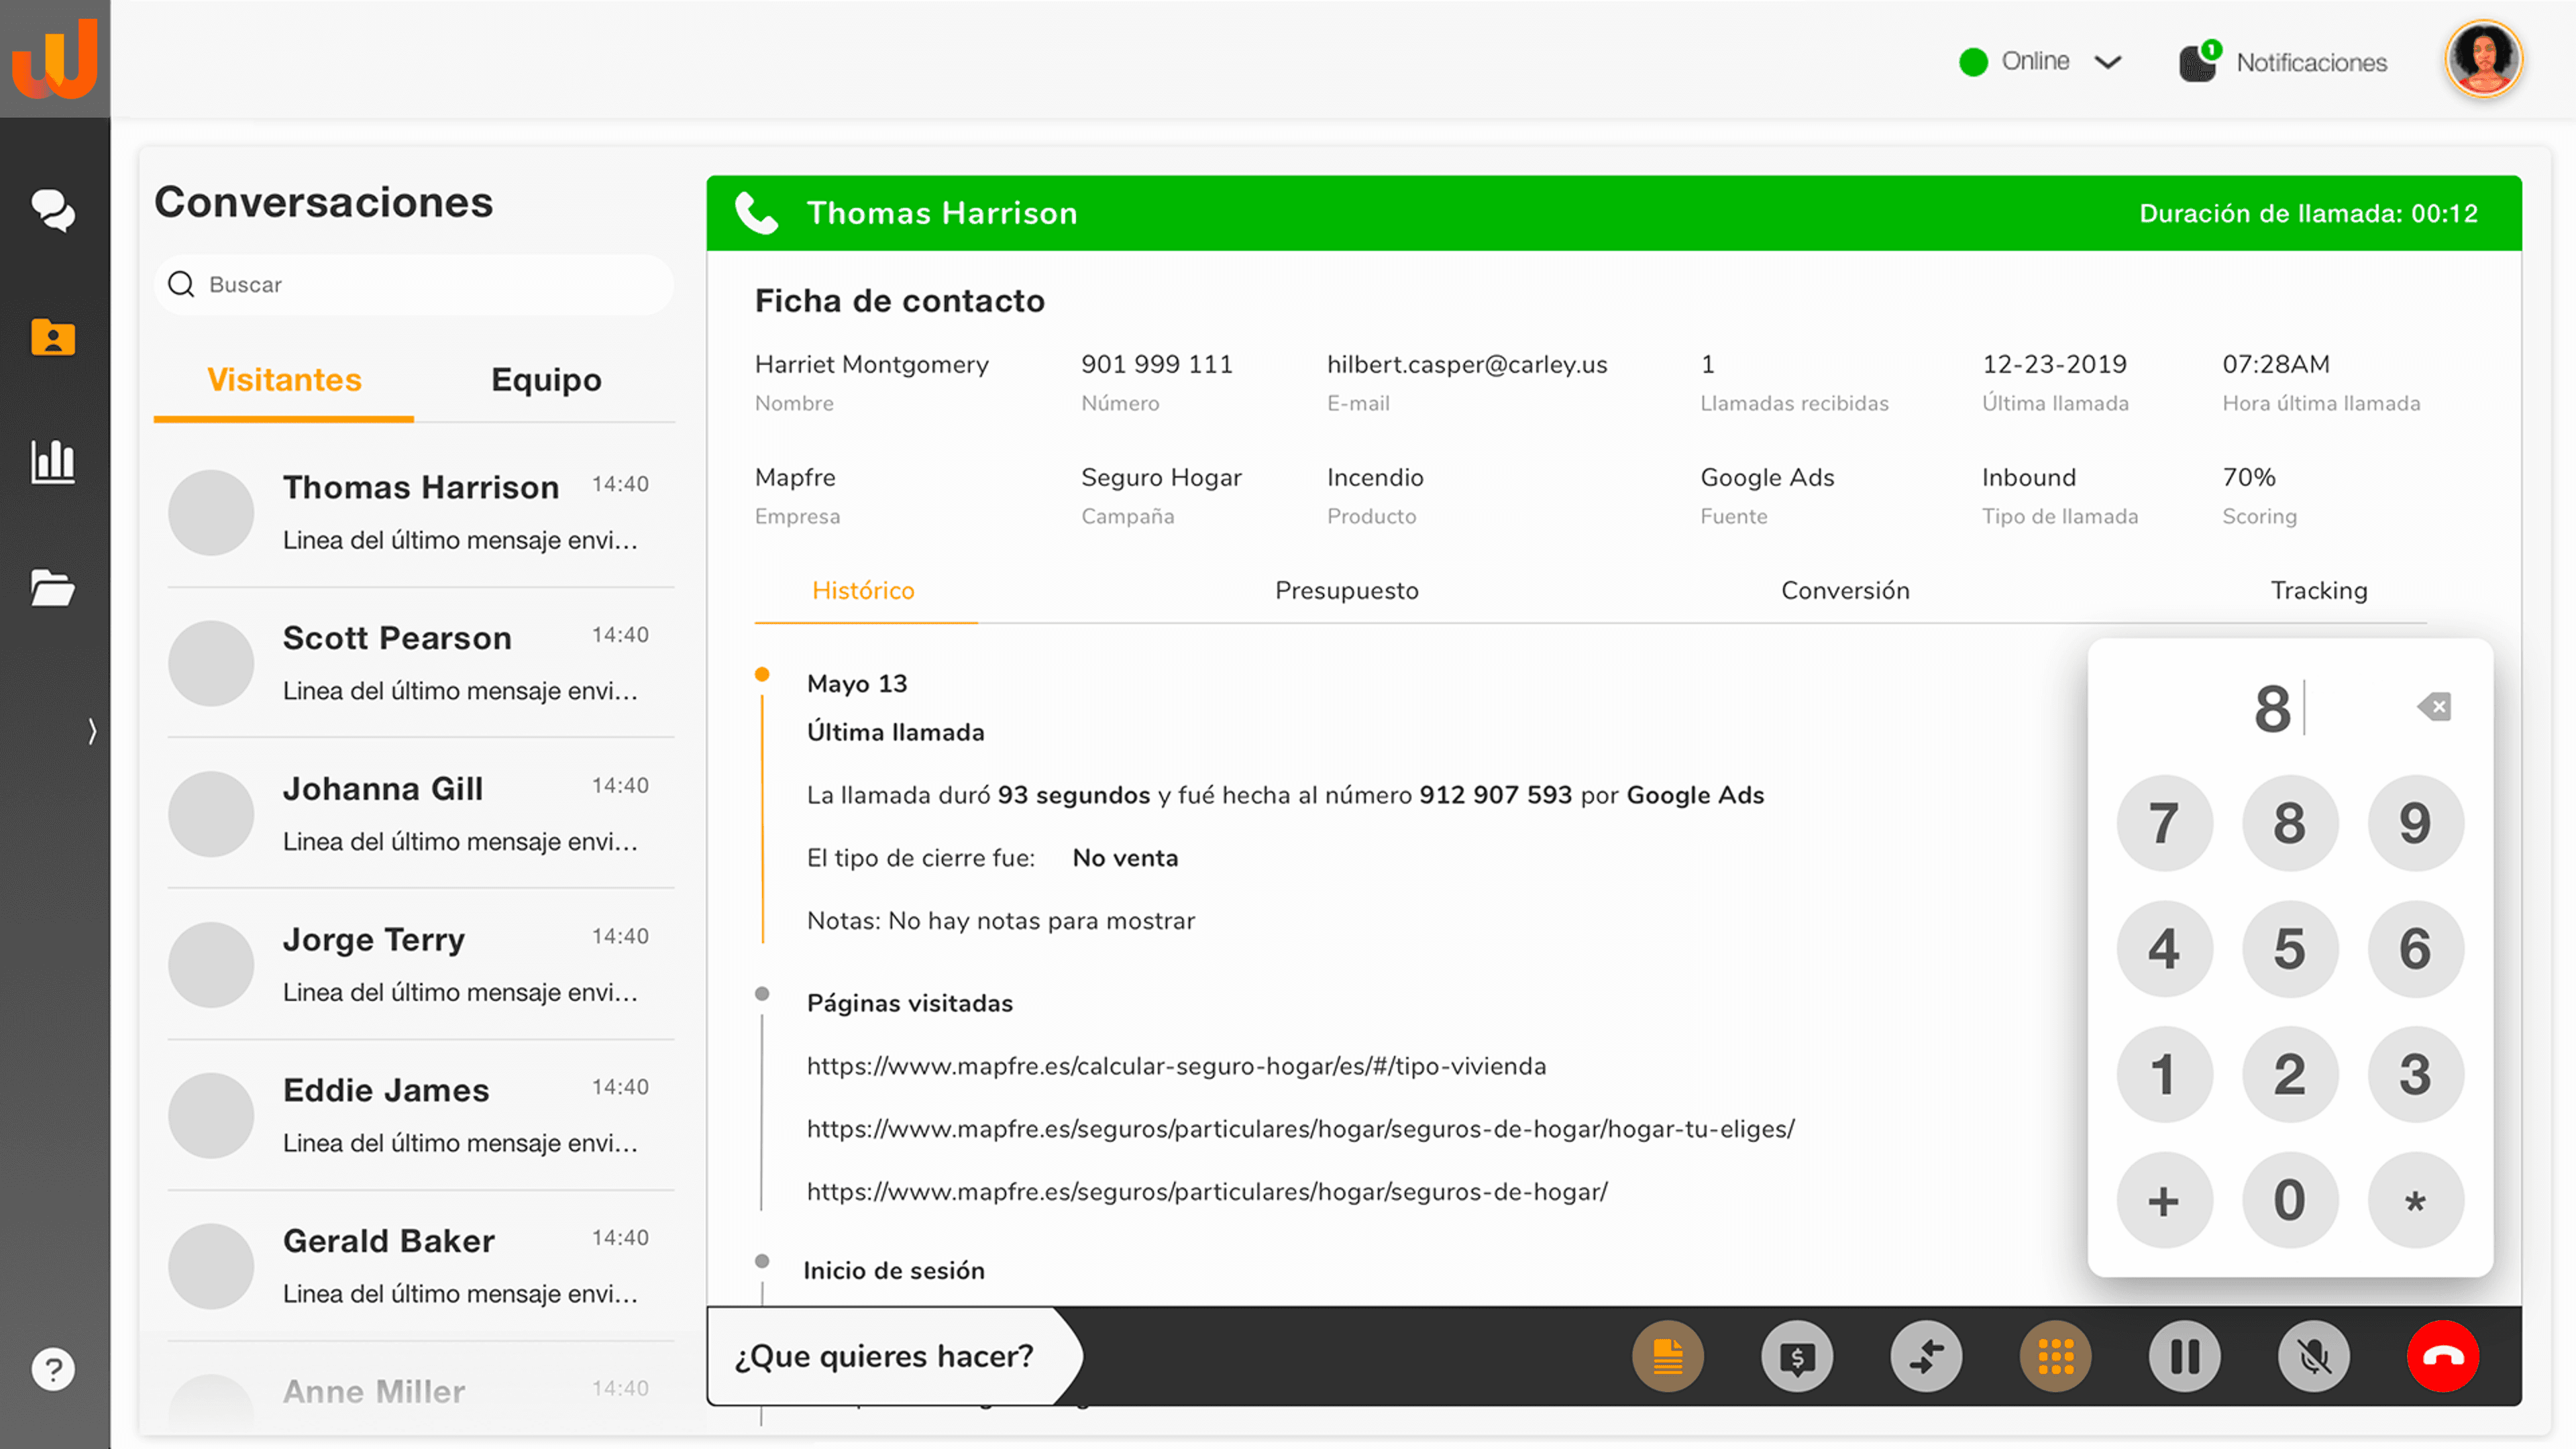Viewport: 2576px width, 1449px height.
Task: Hang up with the red button
Action: (2442, 1357)
